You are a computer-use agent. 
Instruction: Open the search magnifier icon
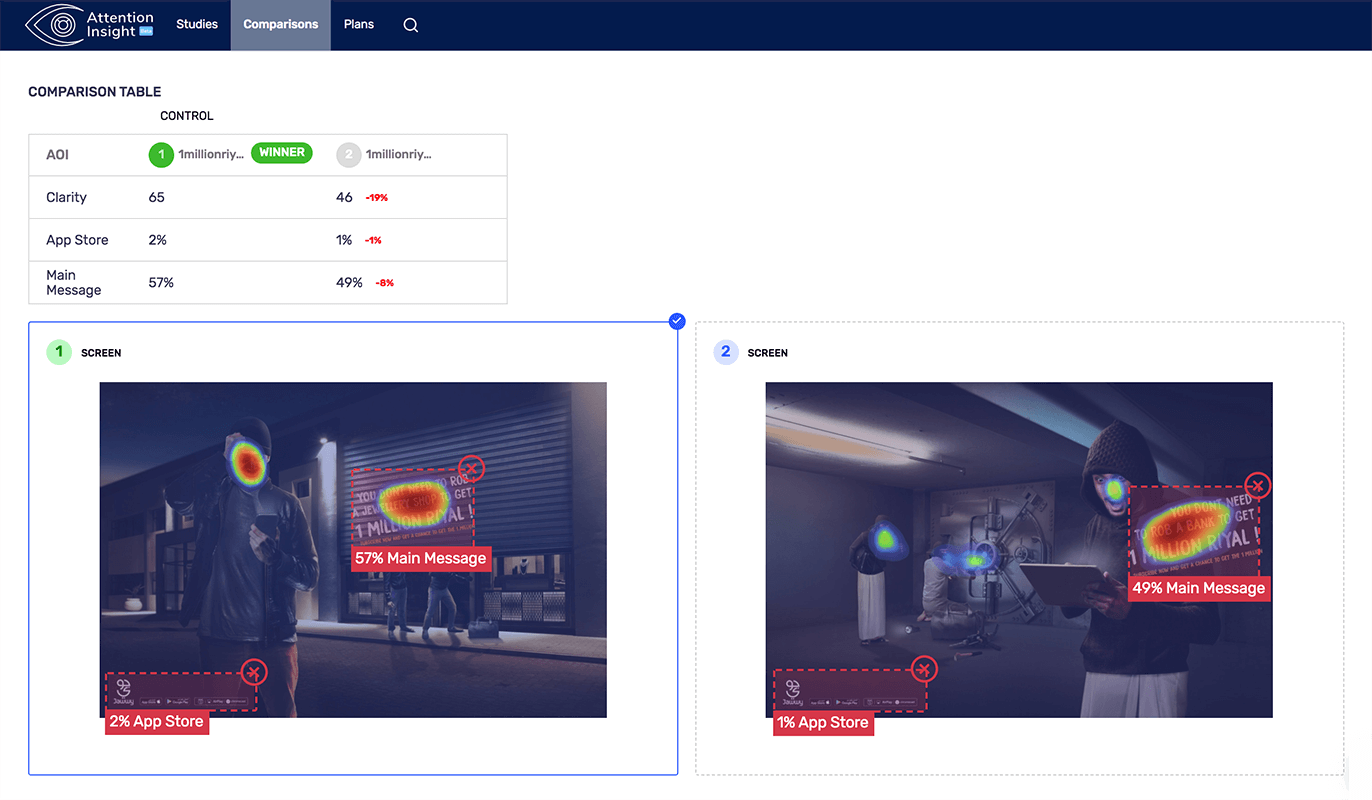(x=411, y=25)
